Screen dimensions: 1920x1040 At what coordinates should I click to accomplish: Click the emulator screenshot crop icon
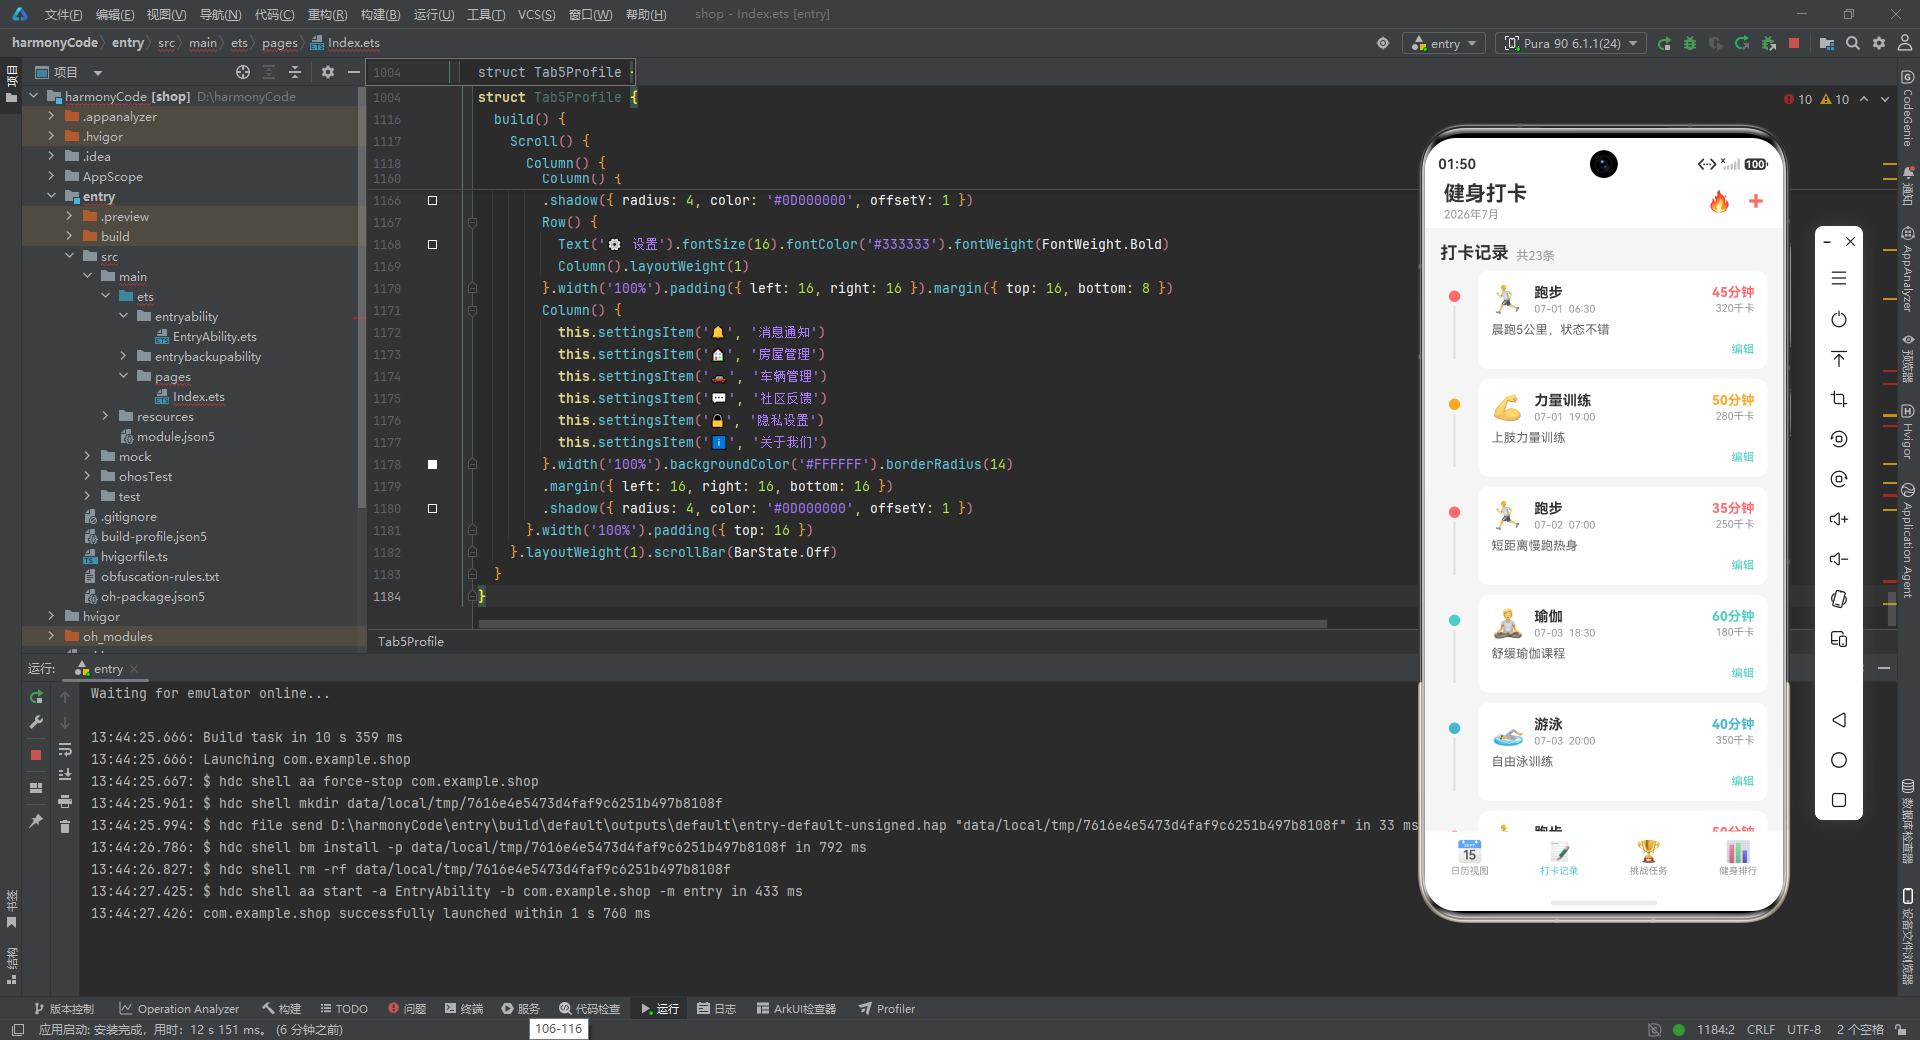(x=1838, y=399)
